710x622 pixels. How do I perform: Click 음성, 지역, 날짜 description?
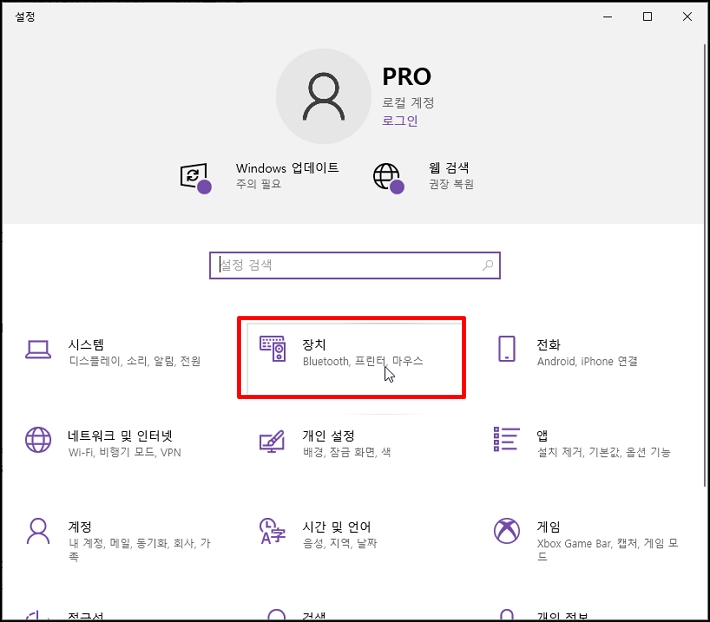tap(340, 543)
